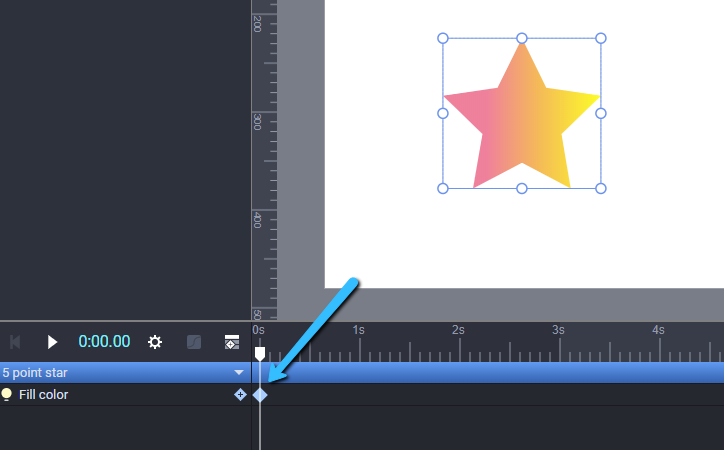
Task: Play the animation
Action: [x=52, y=342]
